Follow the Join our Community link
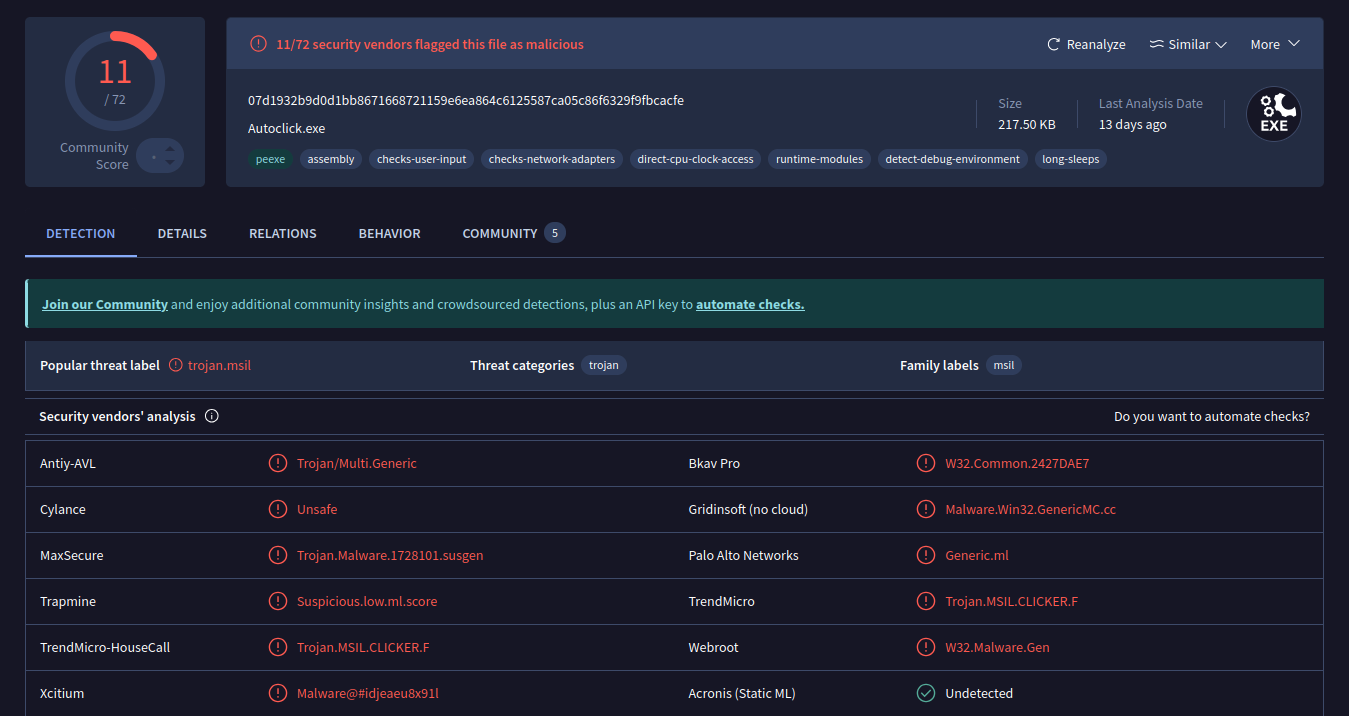The width and height of the screenshot is (1349, 716). 105,304
